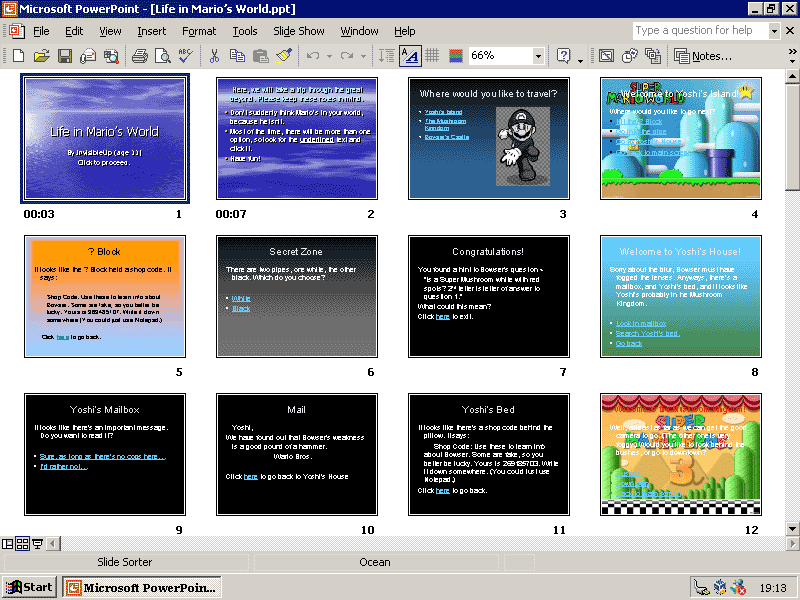Open the Slide Show menu
The width and height of the screenshot is (800, 600).
pyautogui.click(x=298, y=31)
